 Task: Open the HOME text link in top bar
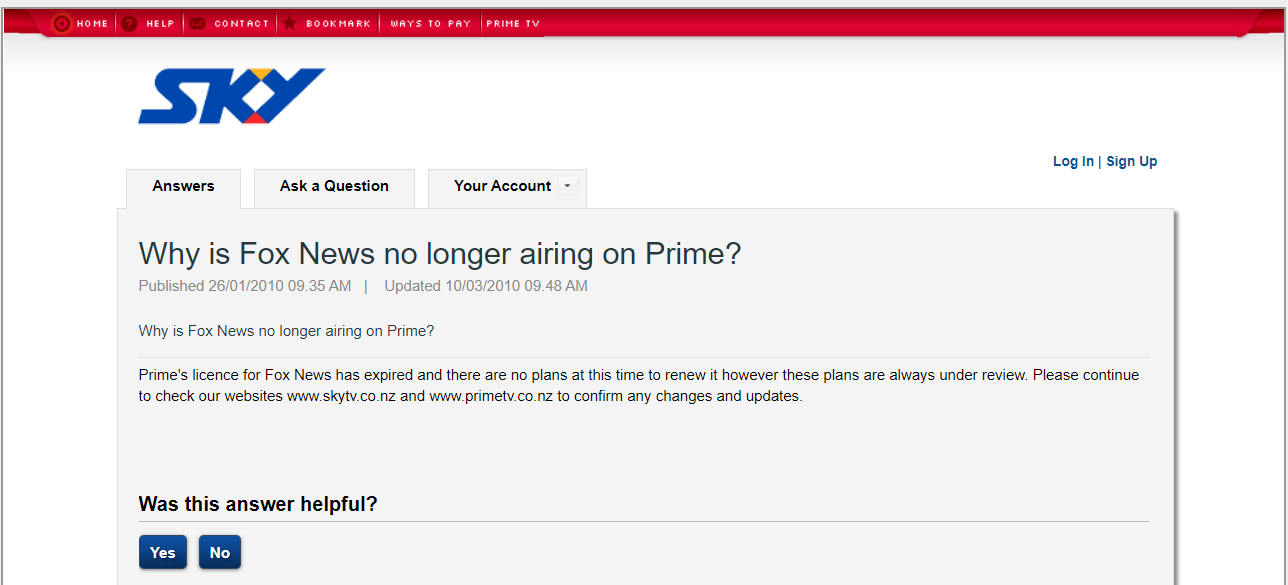[x=92, y=24]
